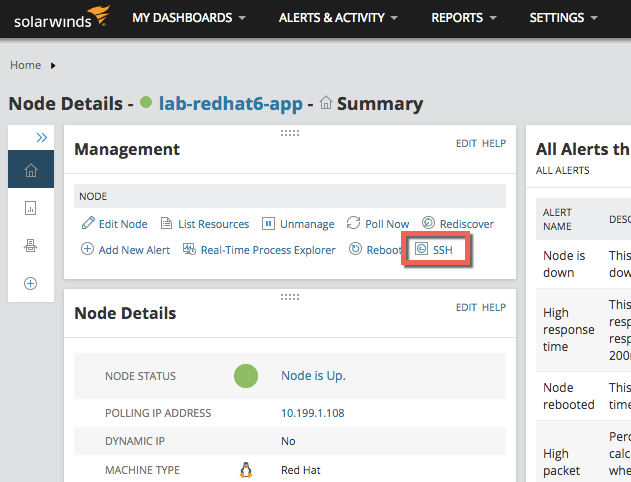Viewport: 631px width, 482px height.
Task: Open the chart view sidebar icon
Action: pyautogui.click(x=31, y=208)
